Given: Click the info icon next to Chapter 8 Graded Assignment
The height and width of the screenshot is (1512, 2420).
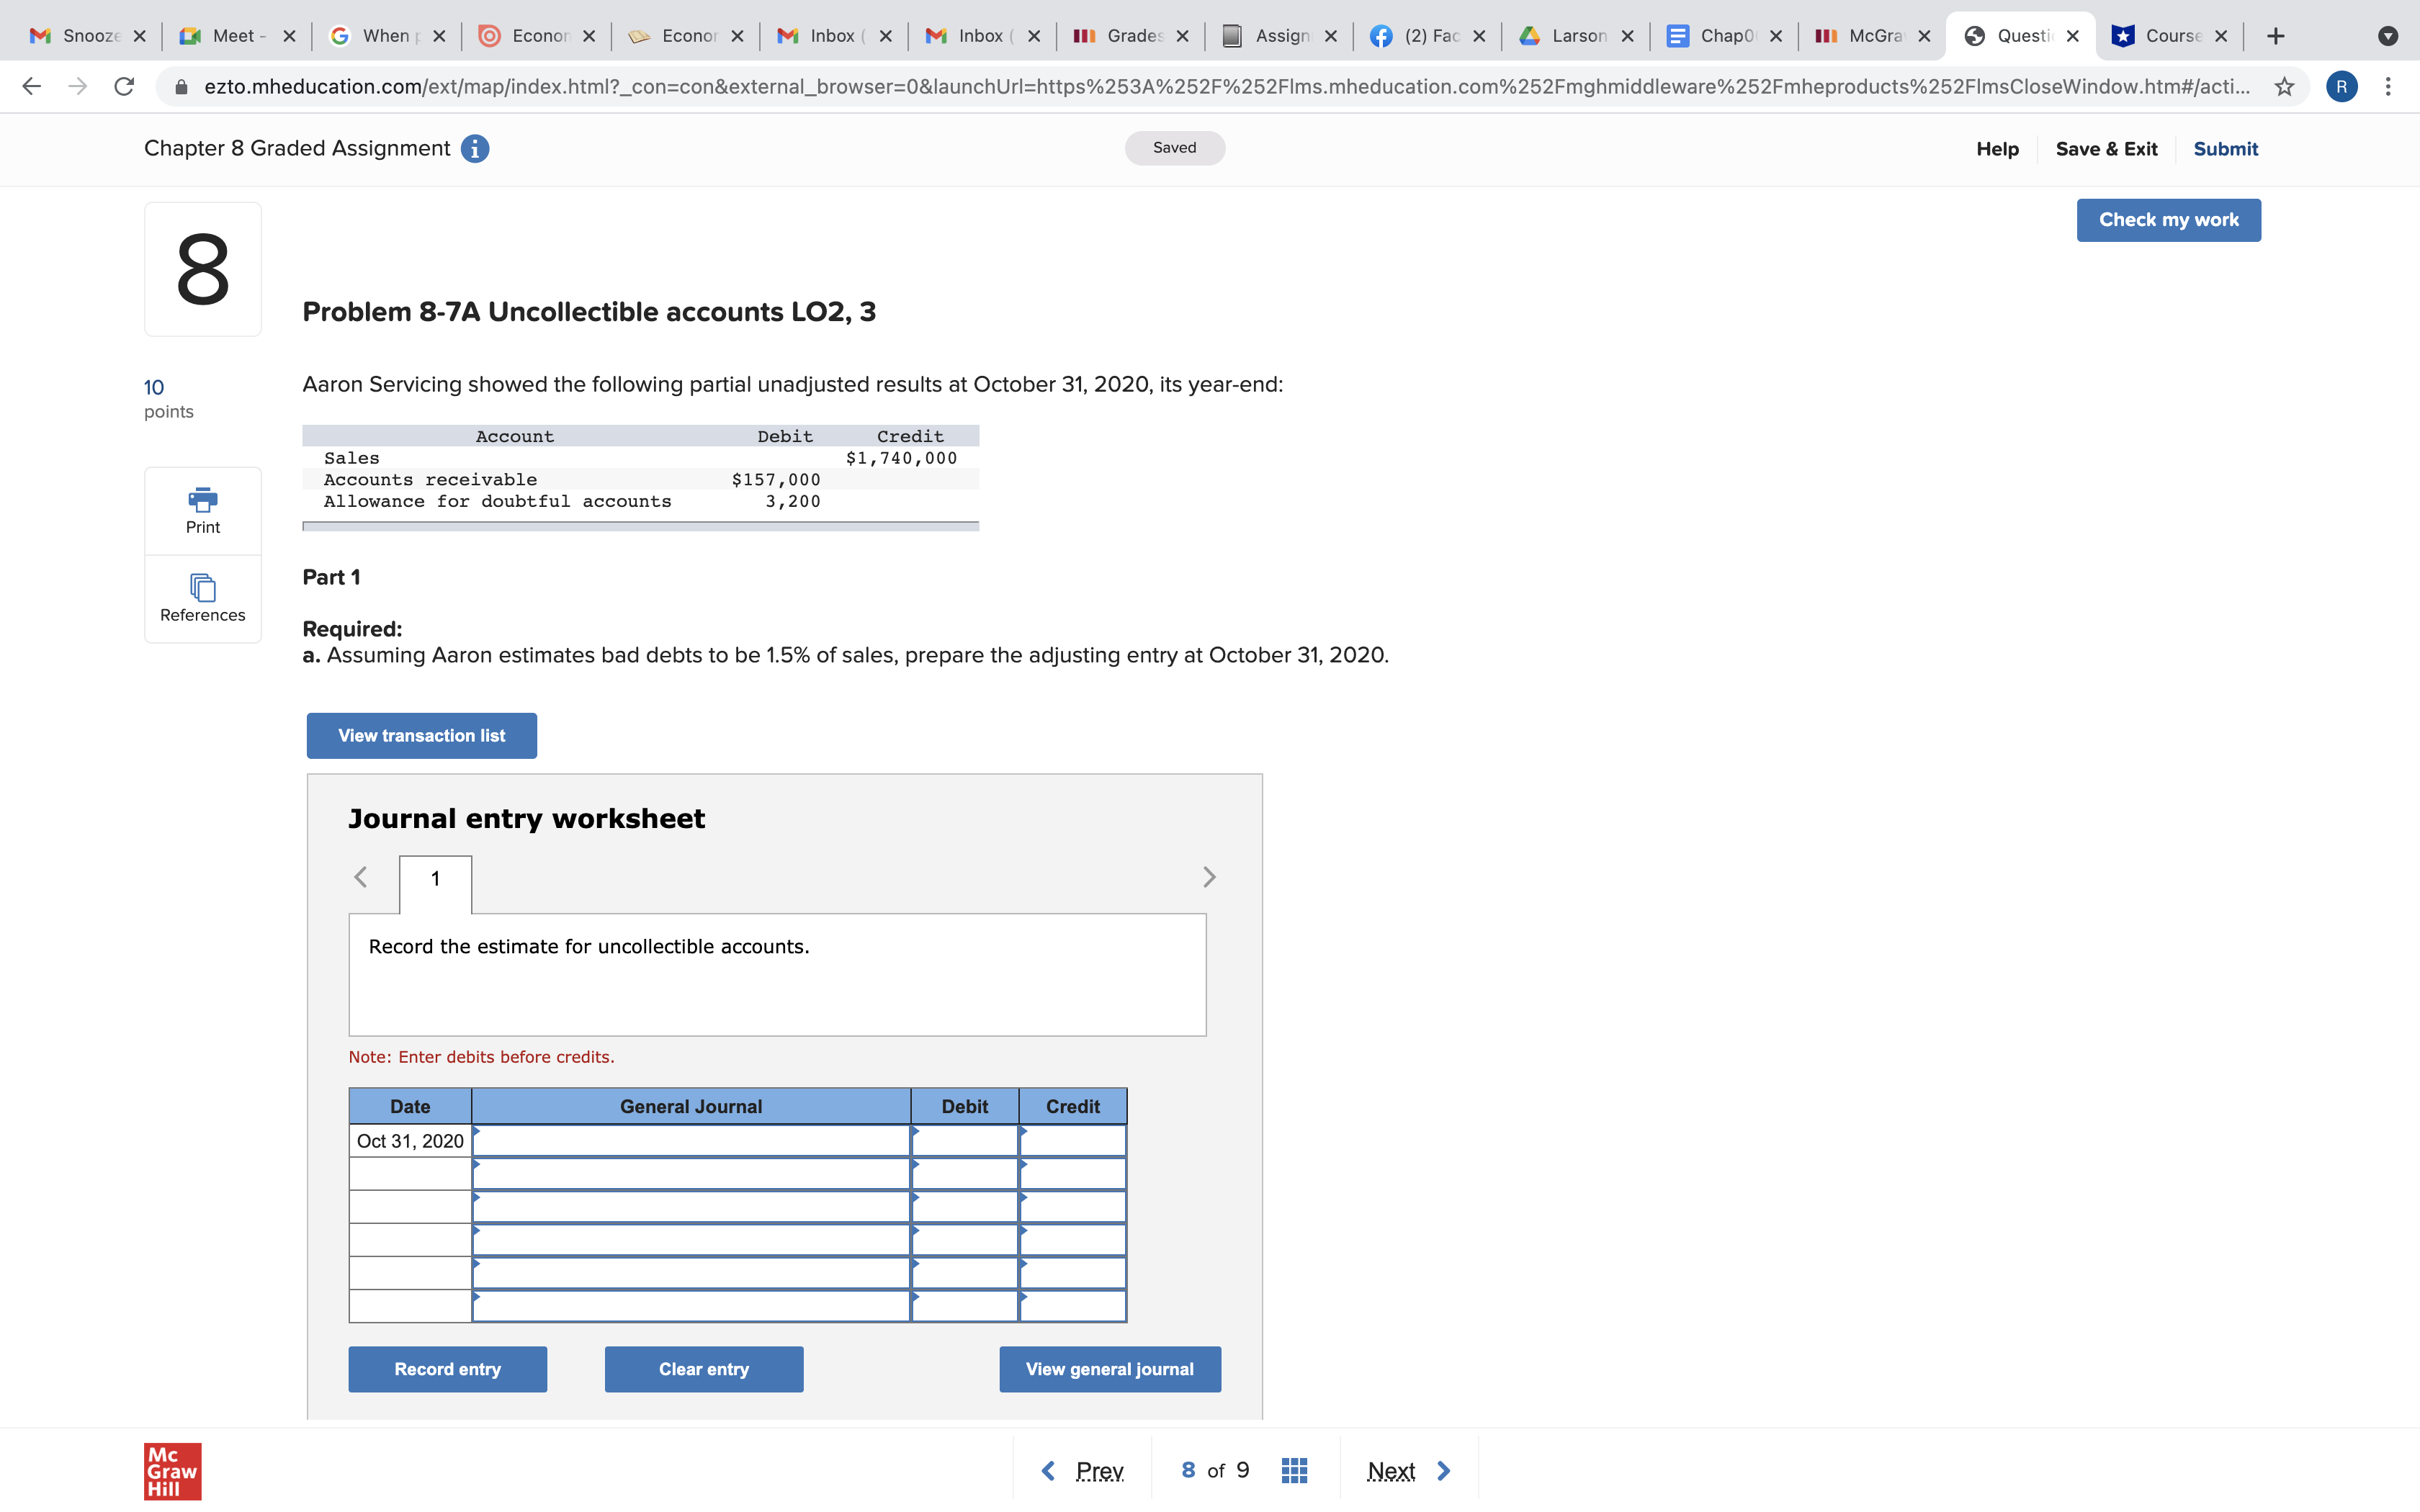Looking at the screenshot, I should tap(474, 148).
